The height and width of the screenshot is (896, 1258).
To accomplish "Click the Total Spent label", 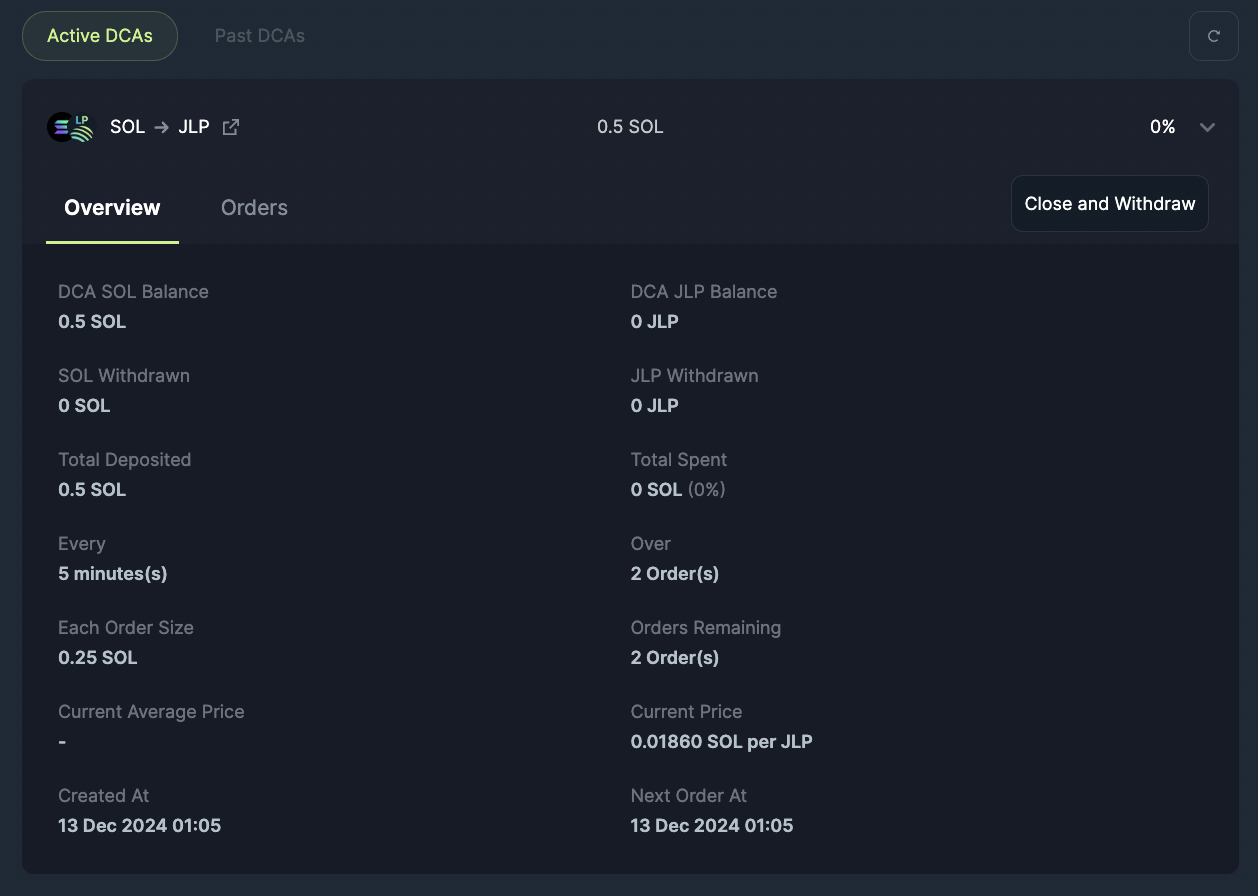I will (x=679, y=460).
